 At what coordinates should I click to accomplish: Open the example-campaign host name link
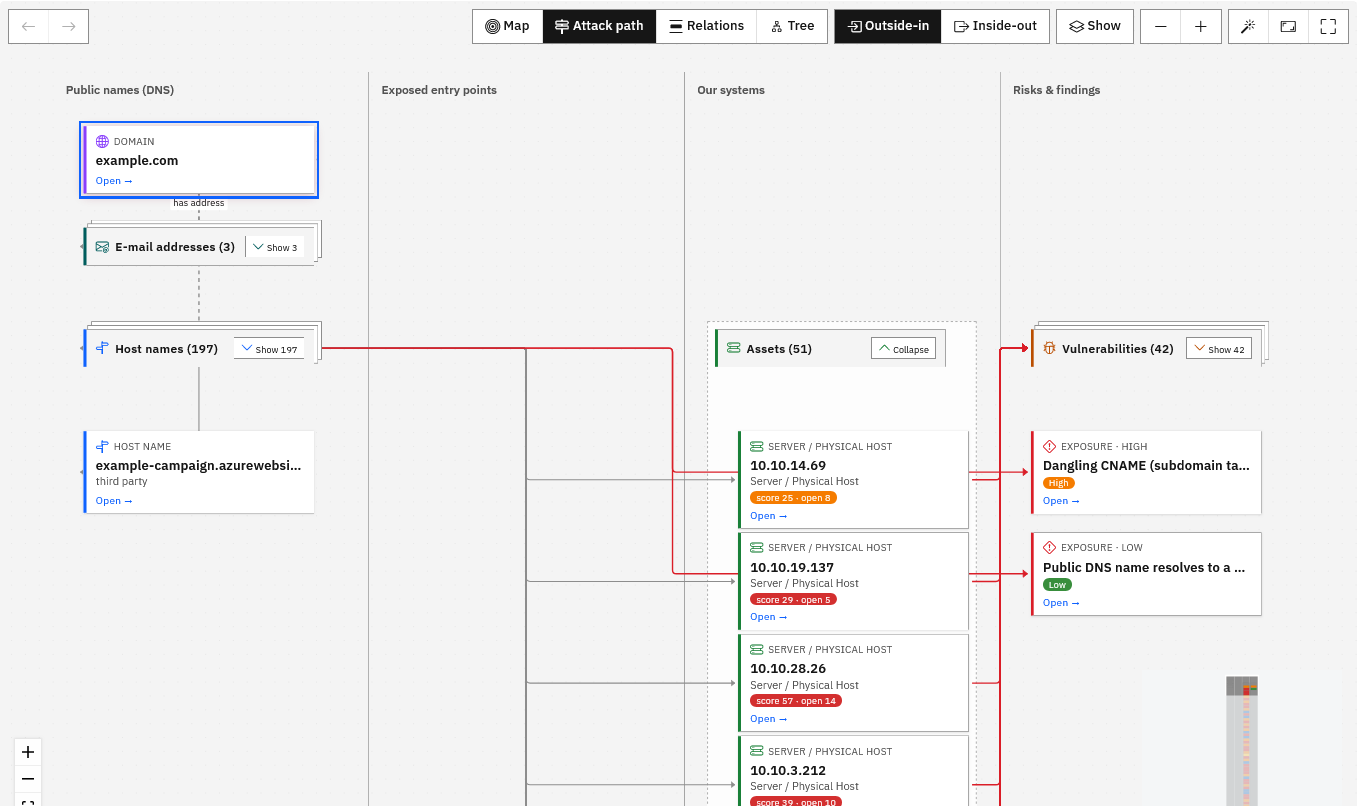[x=114, y=501]
